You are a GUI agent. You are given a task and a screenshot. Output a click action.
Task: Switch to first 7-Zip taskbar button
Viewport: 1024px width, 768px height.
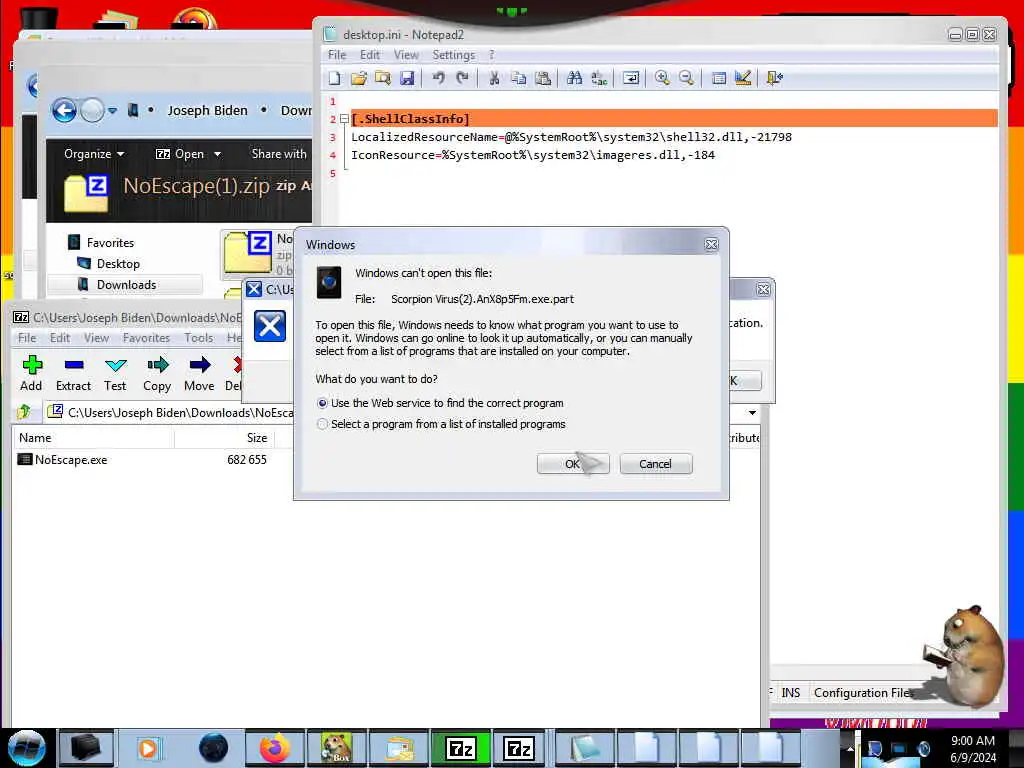(x=461, y=748)
